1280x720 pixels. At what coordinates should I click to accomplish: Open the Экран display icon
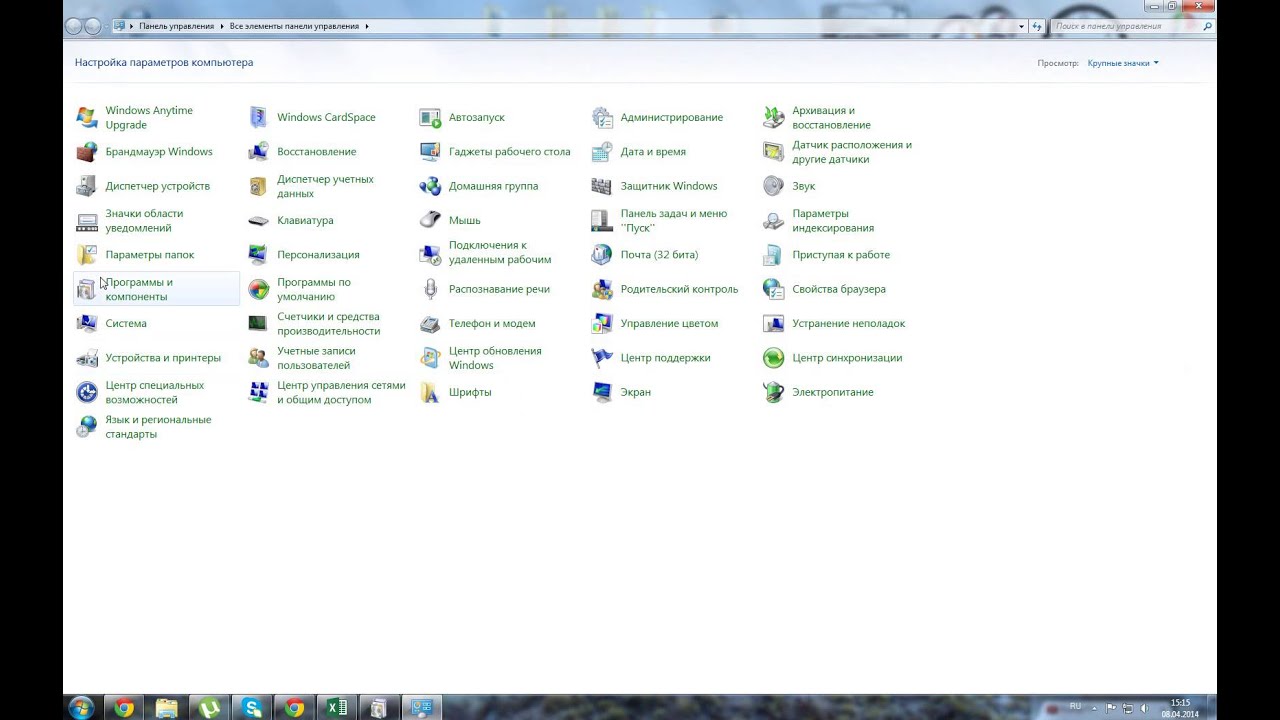602,392
